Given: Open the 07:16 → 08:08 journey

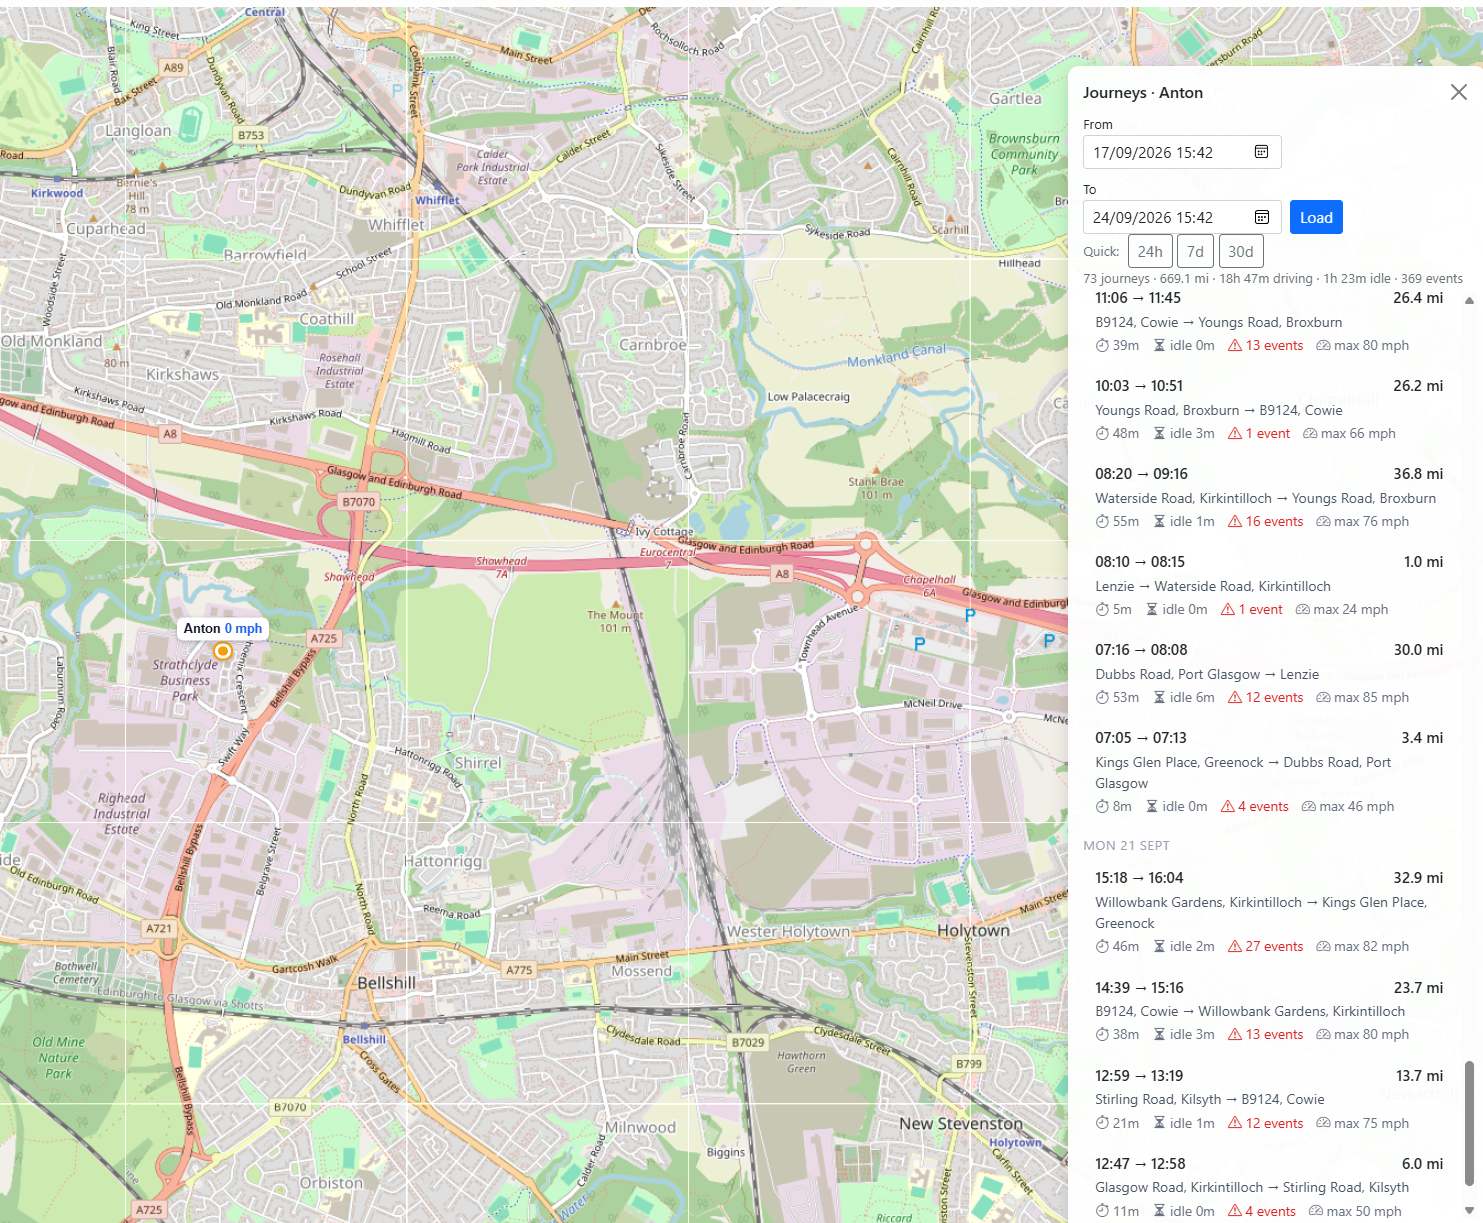Looking at the screenshot, I should pyautogui.click(x=1269, y=674).
